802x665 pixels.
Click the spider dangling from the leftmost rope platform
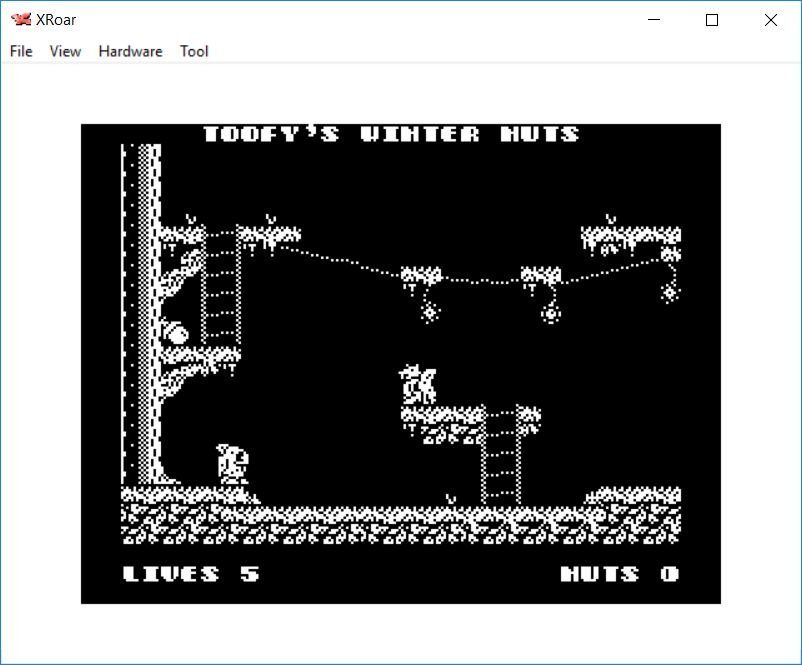click(430, 311)
